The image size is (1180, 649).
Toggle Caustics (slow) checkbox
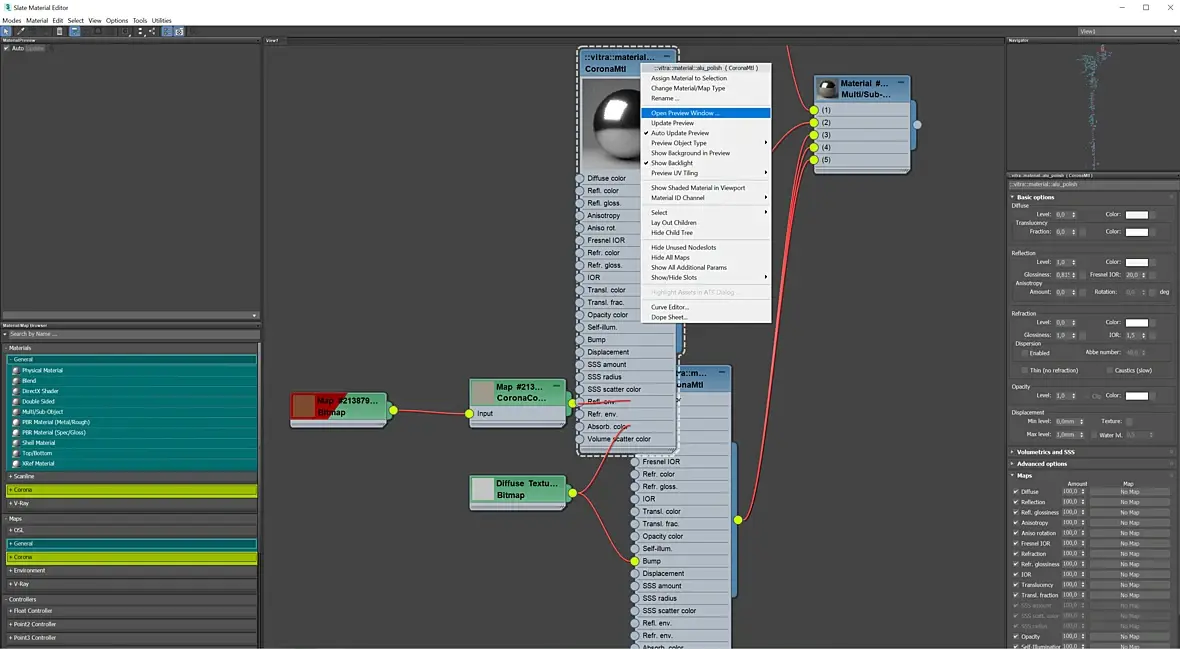[1109, 370]
